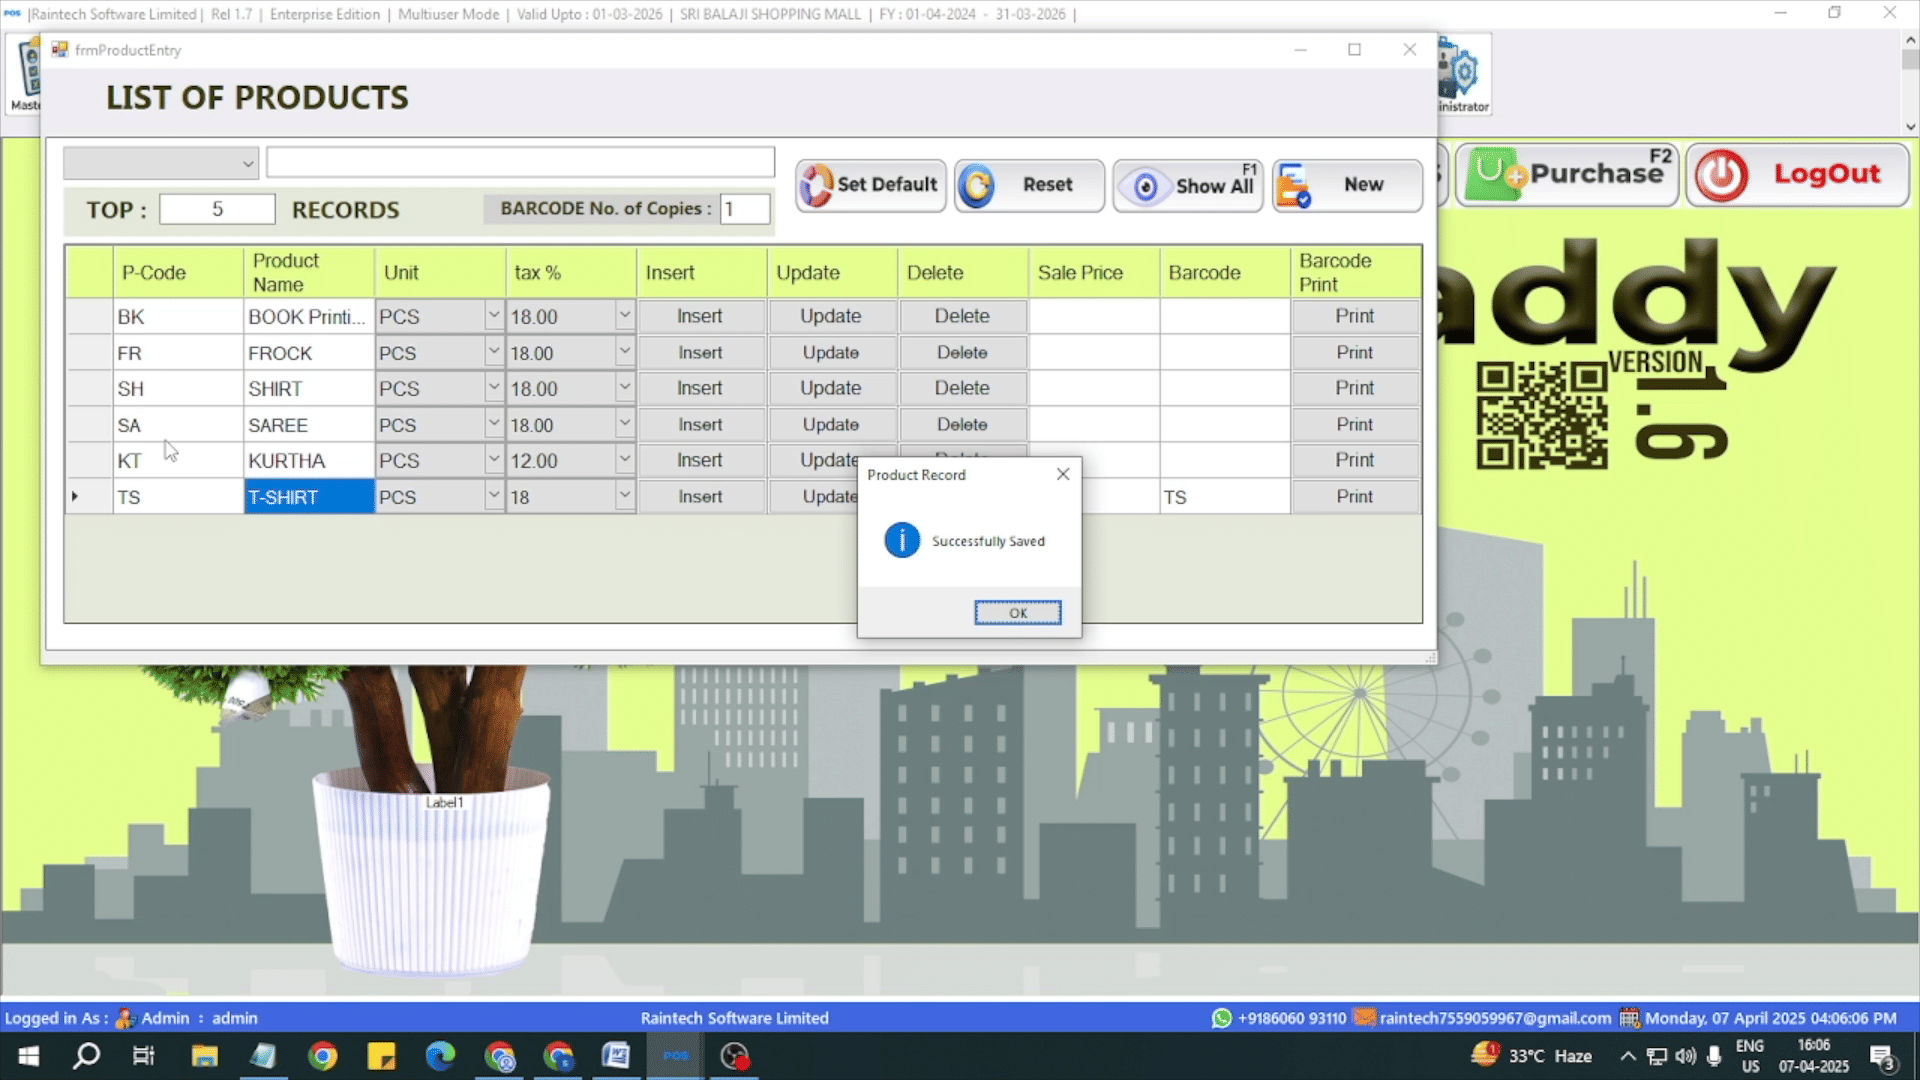Open File Explorer from the taskbar
1920x1080 pixels.
pyautogui.click(x=205, y=1056)
